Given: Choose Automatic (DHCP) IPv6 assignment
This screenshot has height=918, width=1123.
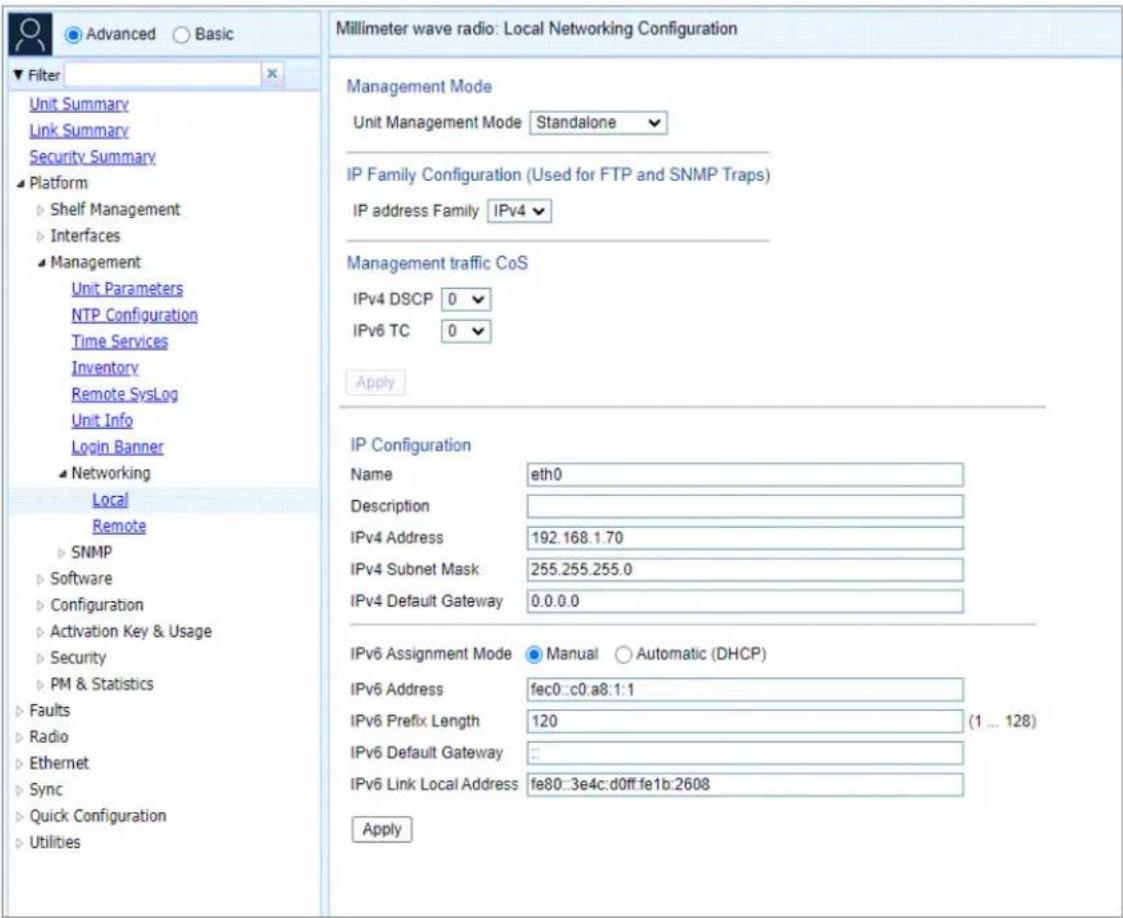Looking at the screenshot, I should (624, 654).
